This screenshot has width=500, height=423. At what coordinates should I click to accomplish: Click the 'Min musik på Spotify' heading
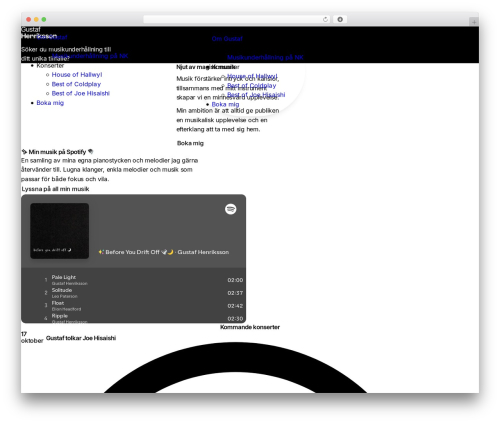[57, 152]
